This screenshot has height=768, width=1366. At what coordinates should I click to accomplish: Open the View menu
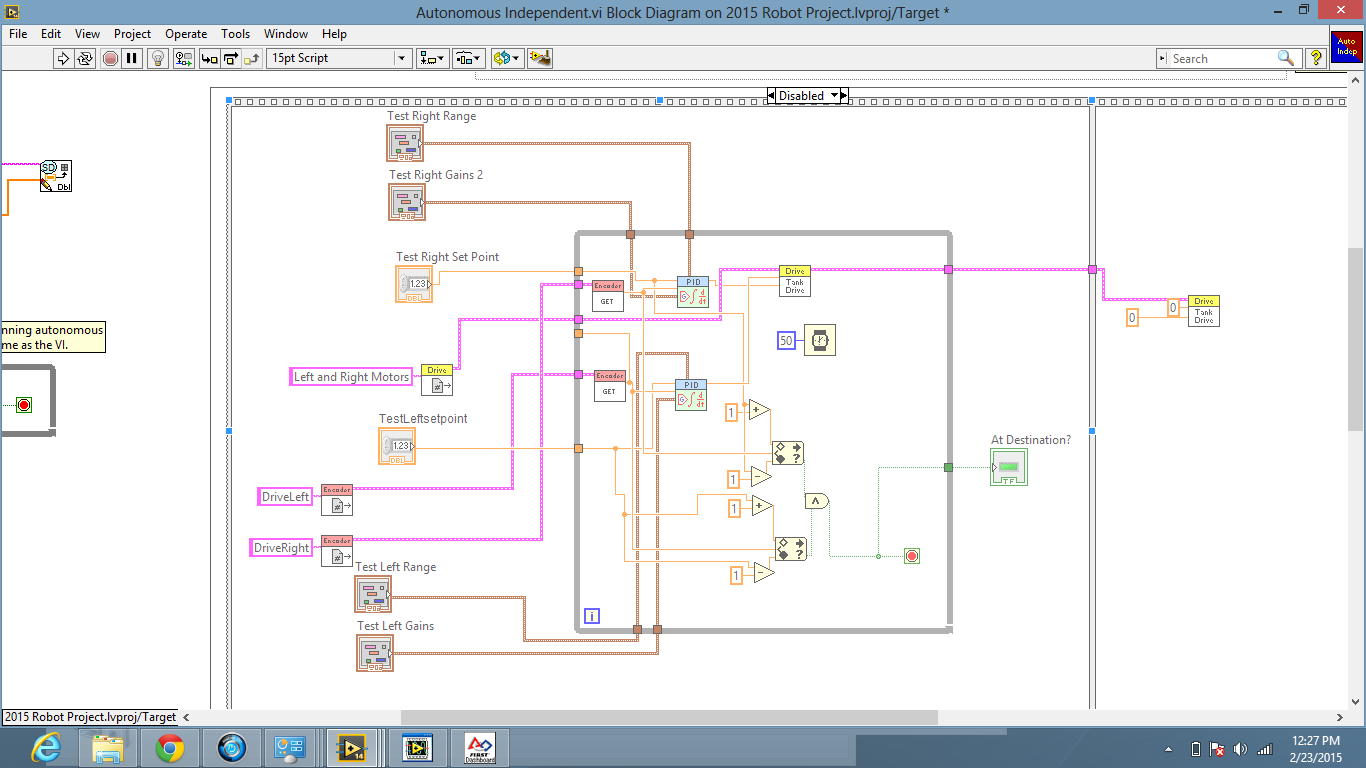(88, 34)
